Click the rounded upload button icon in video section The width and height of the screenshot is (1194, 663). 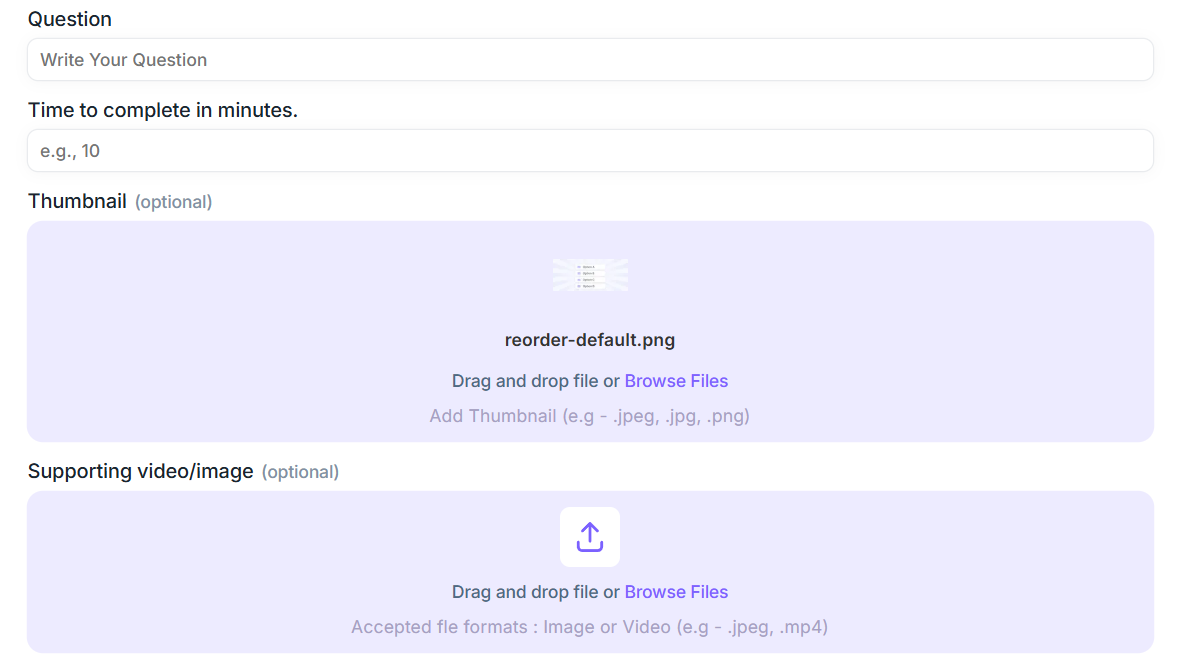coord(589,536)
